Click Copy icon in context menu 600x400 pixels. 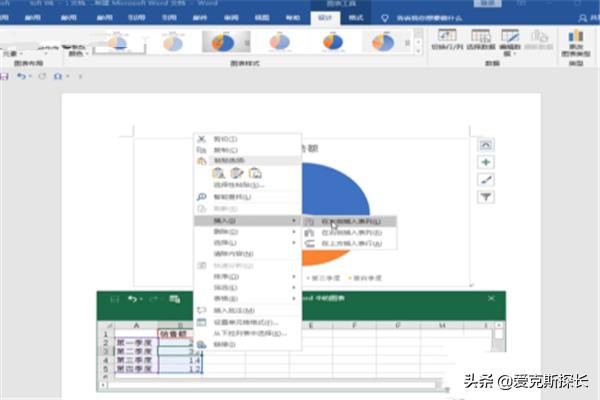201,150
